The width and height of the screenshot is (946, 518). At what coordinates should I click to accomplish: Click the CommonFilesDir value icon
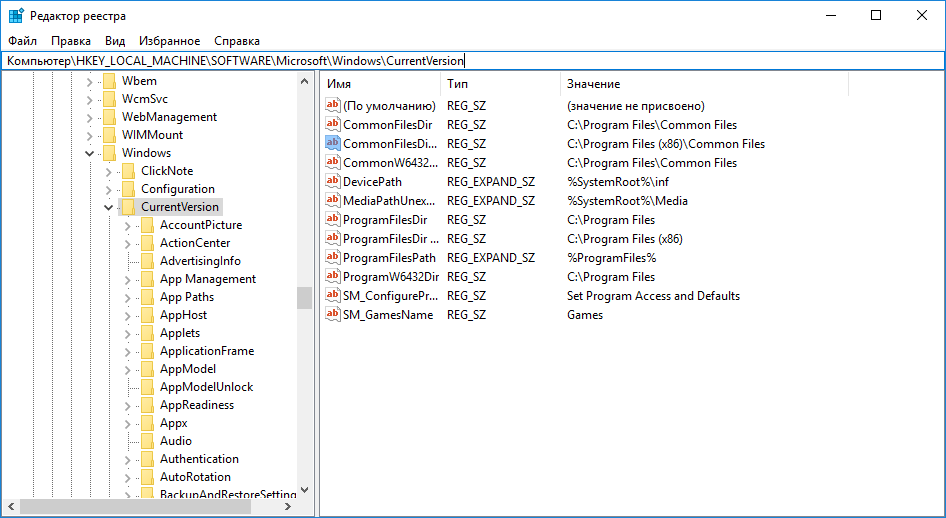(x=333, y=125)
